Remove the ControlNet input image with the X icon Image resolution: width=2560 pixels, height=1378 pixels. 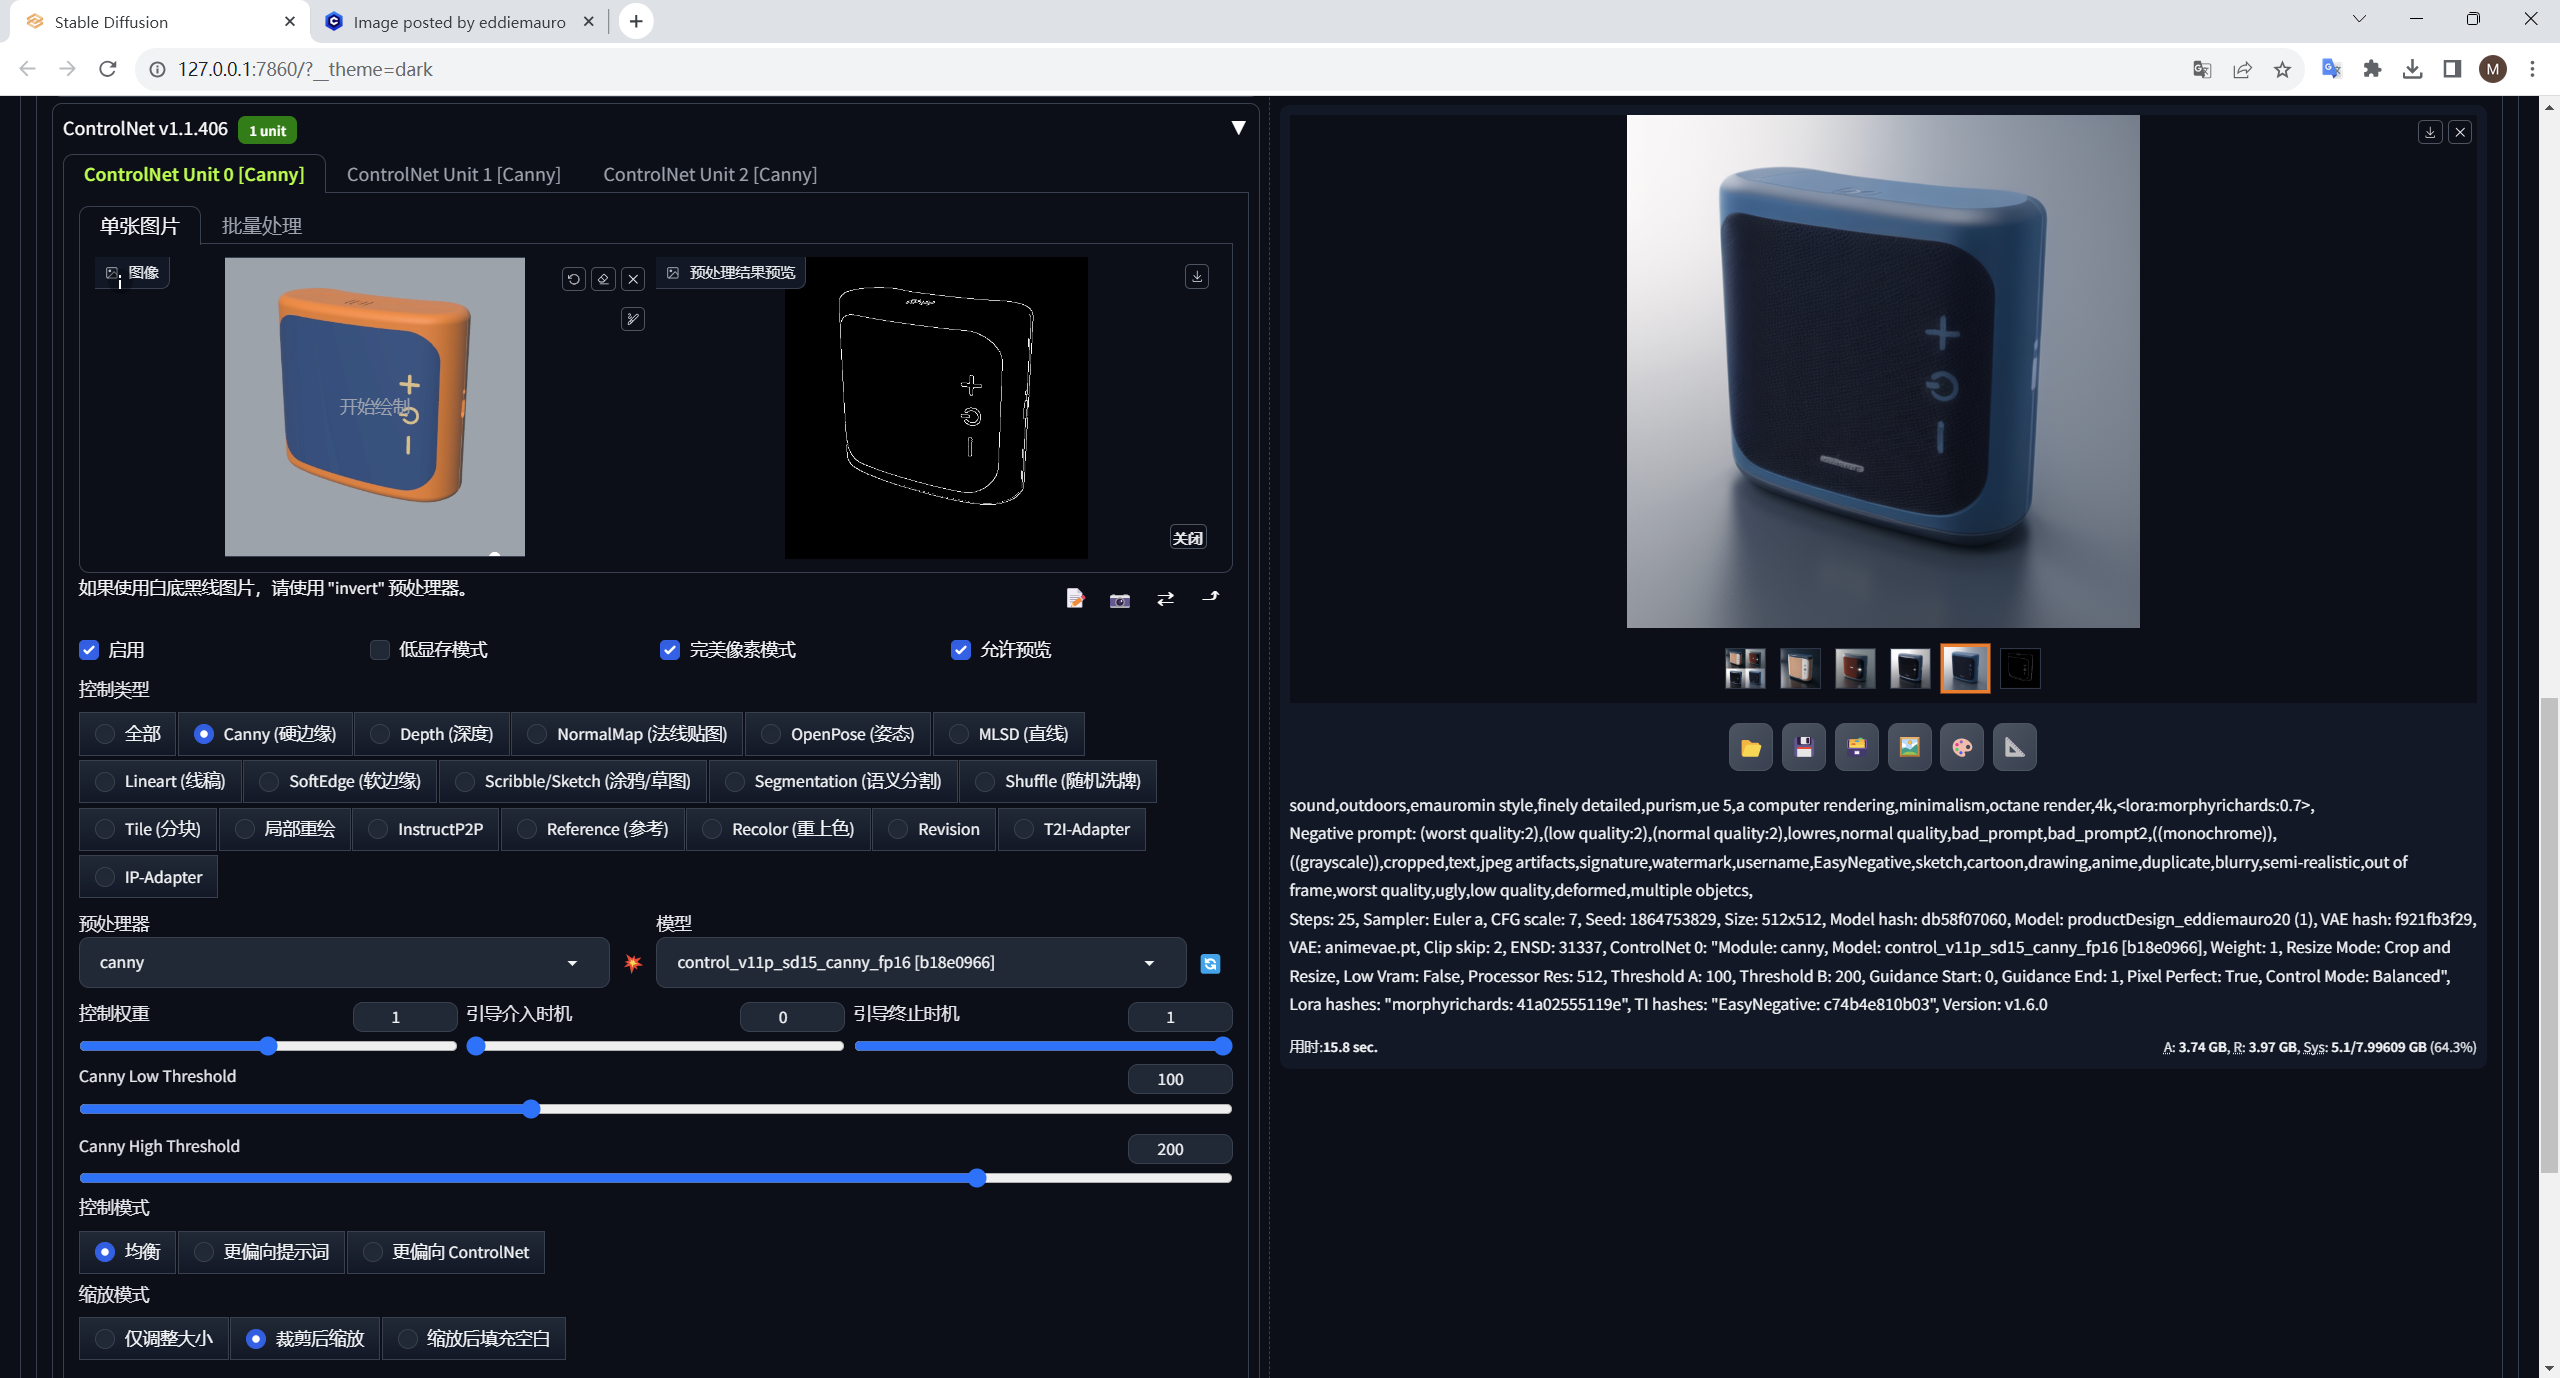tap(633, 279)
